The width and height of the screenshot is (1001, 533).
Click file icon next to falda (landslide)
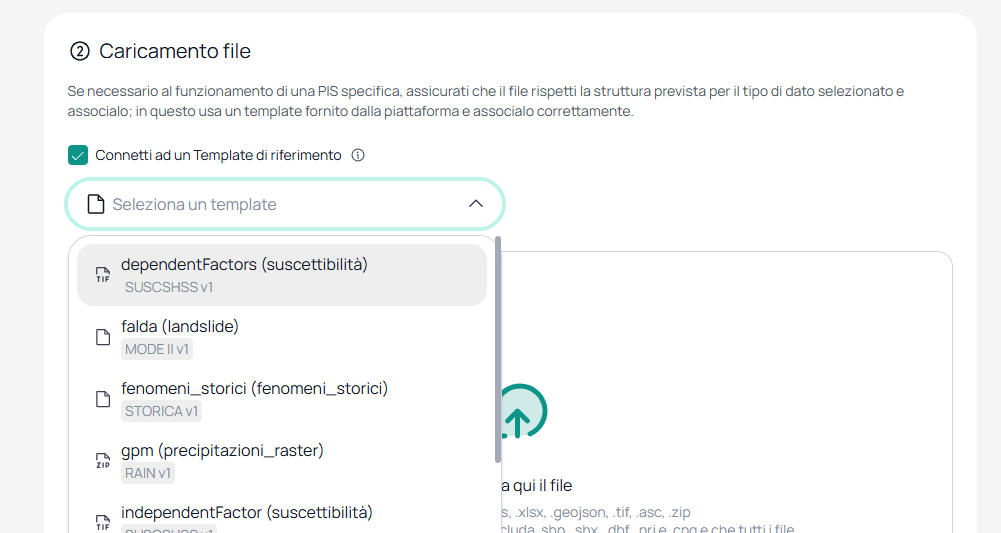103,337
